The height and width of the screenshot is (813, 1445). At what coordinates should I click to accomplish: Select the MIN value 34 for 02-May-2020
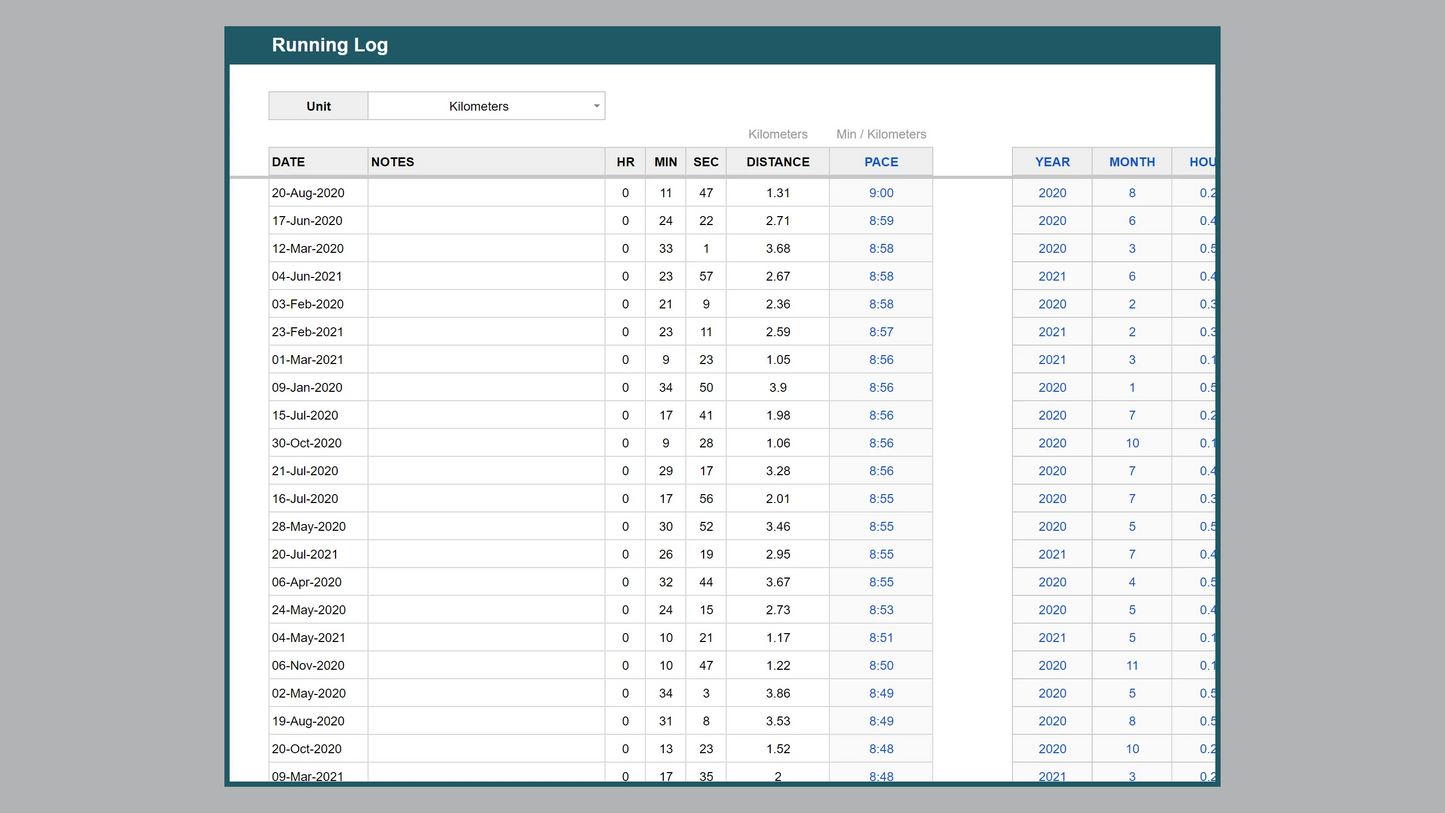tap(665, 693)
